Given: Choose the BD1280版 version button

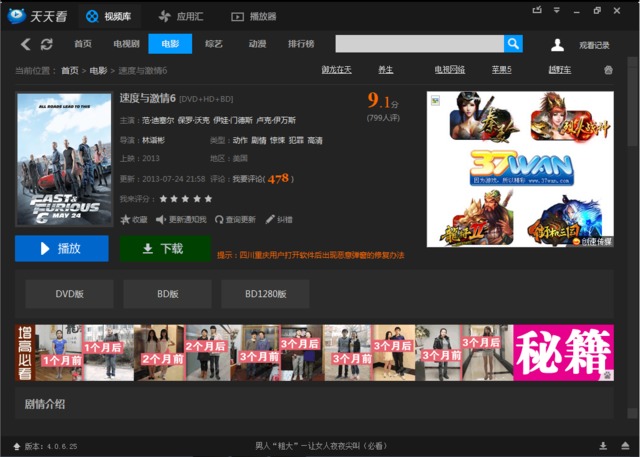Looking at the screenshot, I should tap(265, 294).
